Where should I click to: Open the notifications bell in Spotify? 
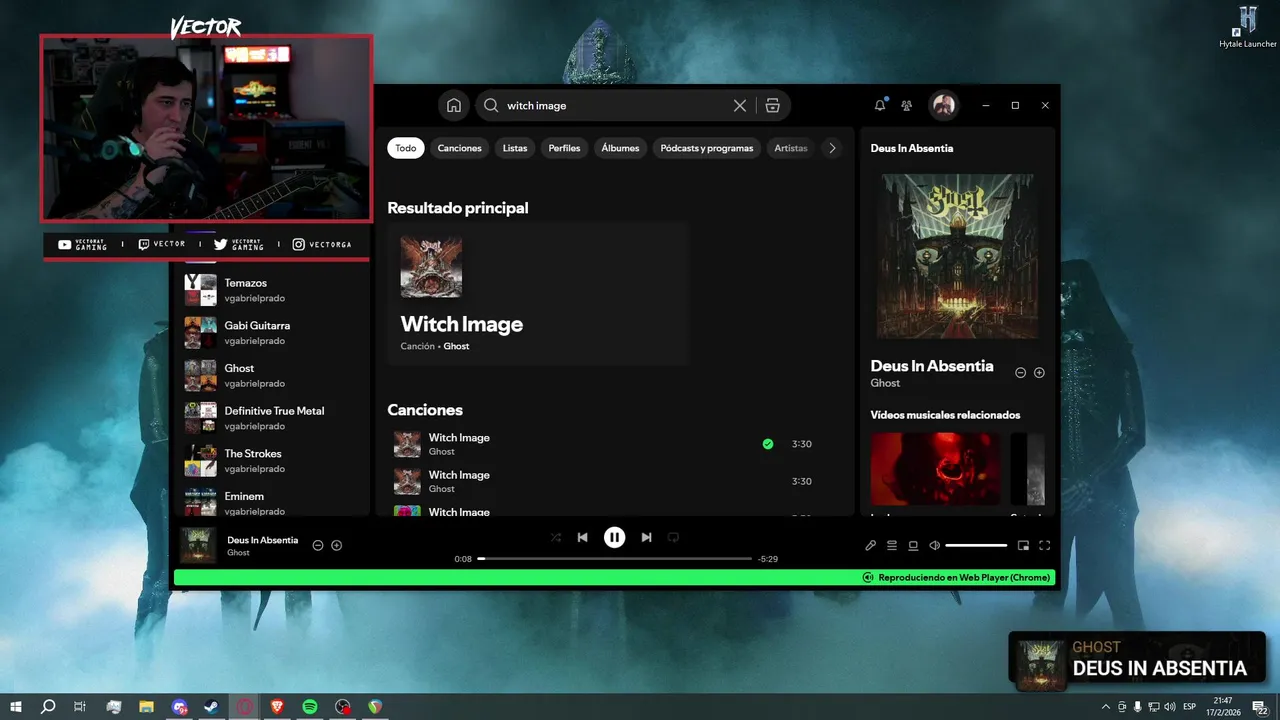coord(880,105)
